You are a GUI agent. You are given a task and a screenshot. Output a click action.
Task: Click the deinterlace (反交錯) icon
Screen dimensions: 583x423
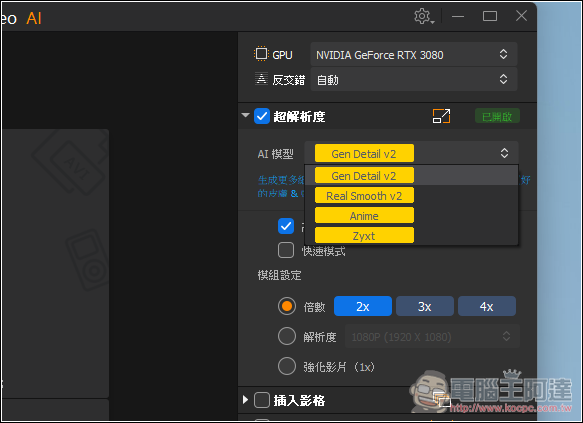coord(261,79)
